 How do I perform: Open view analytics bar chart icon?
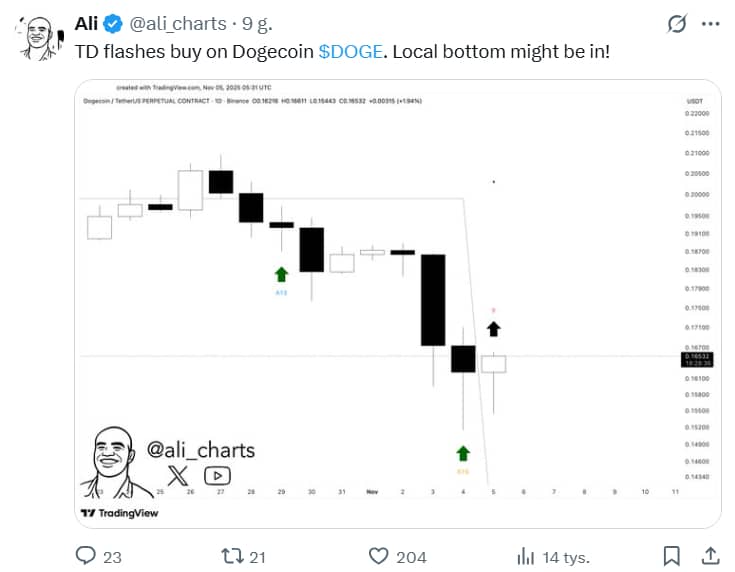(525, 556)
